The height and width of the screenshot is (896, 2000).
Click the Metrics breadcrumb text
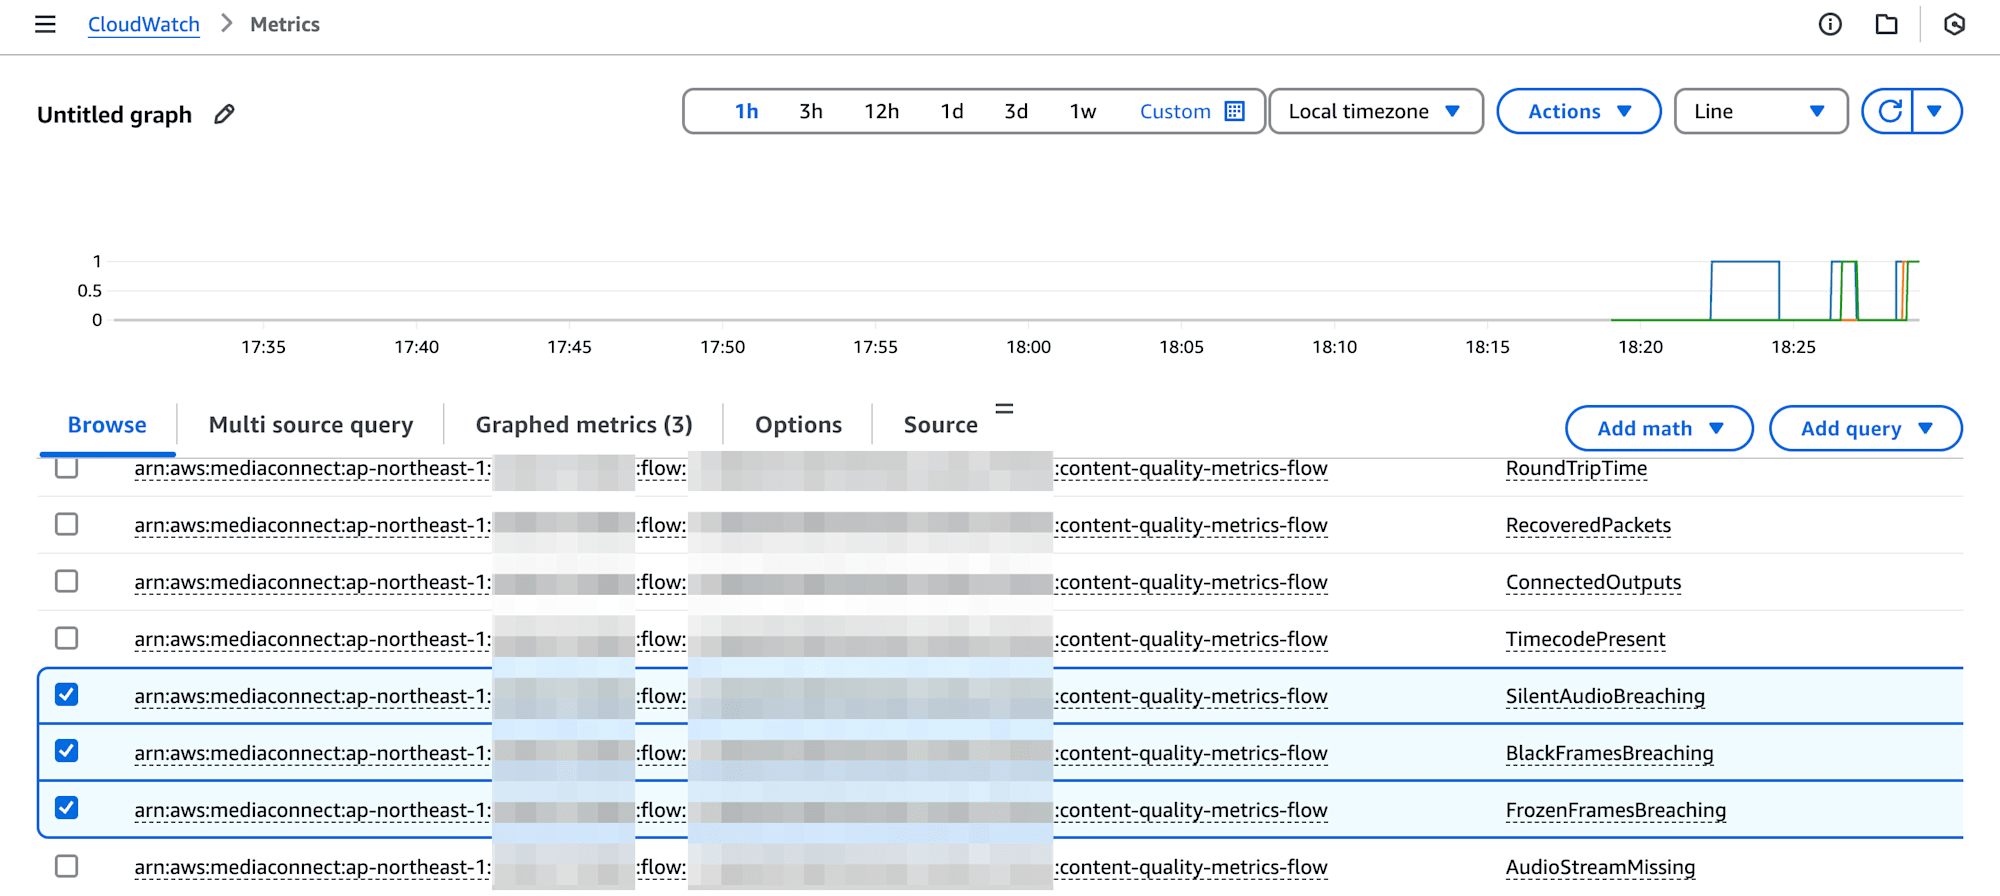coord(285,24)
